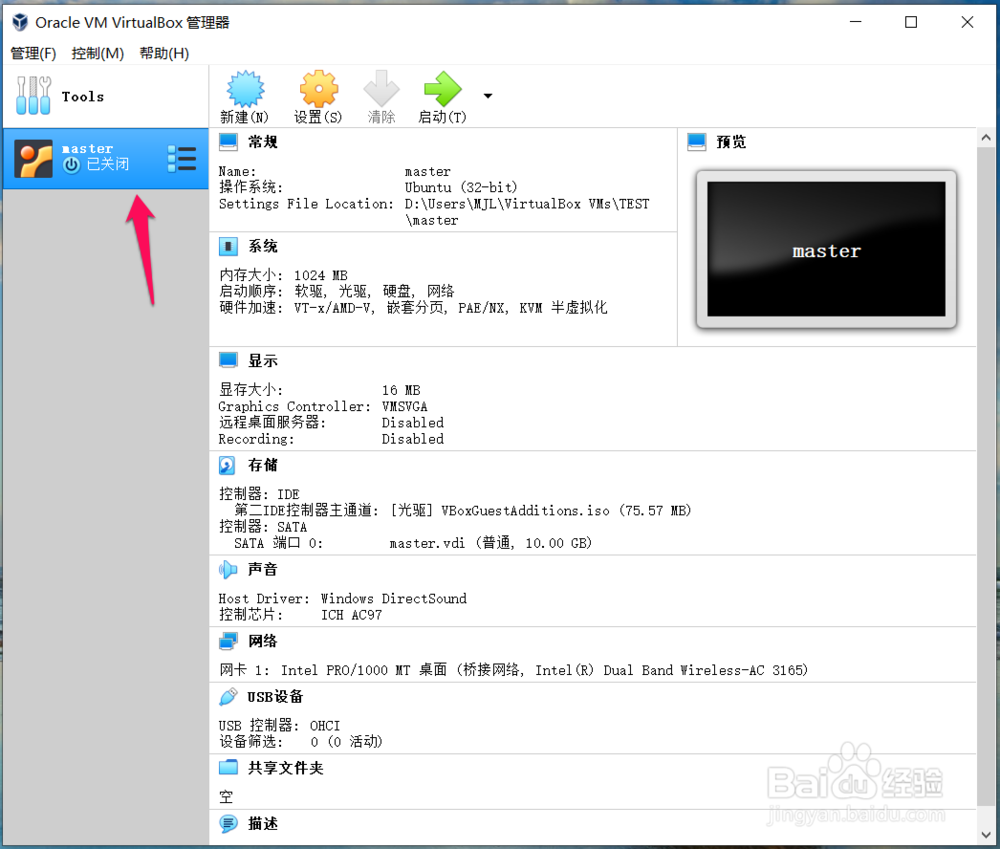Click the master preview thumbnail

(x=827, y=249)
